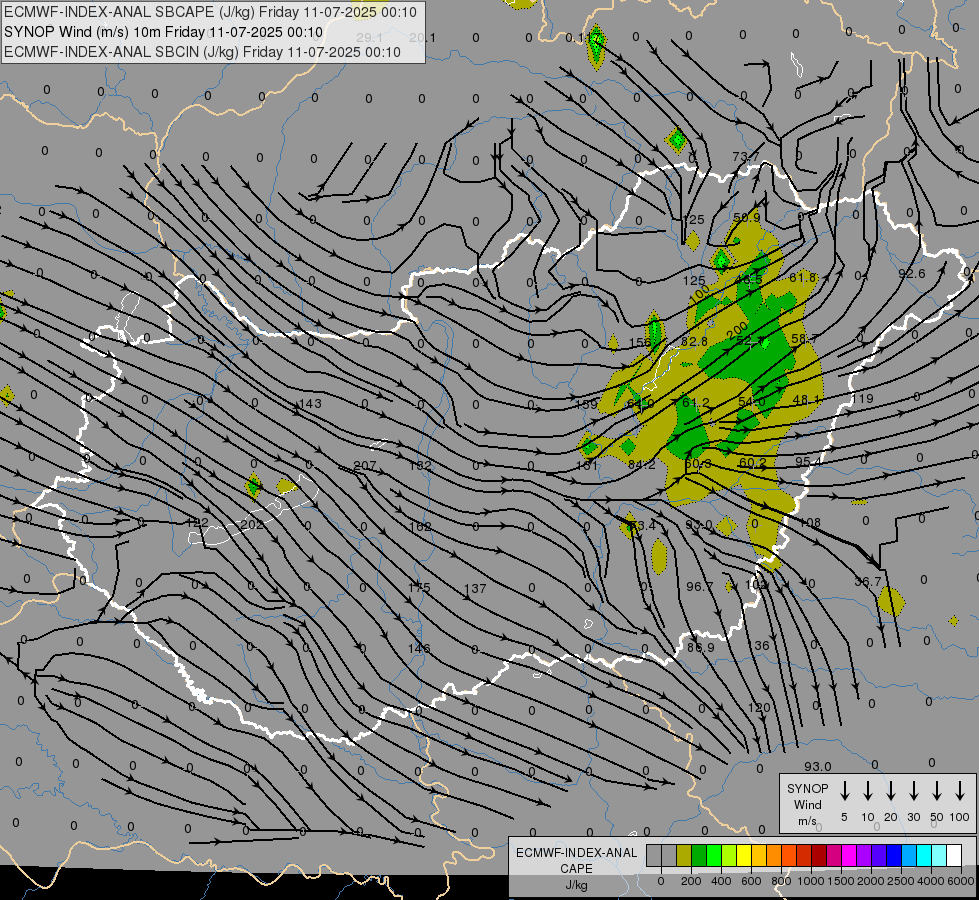Click the wind arrow above the 100 m/s label
979x900 pixels.
[960, 791]
